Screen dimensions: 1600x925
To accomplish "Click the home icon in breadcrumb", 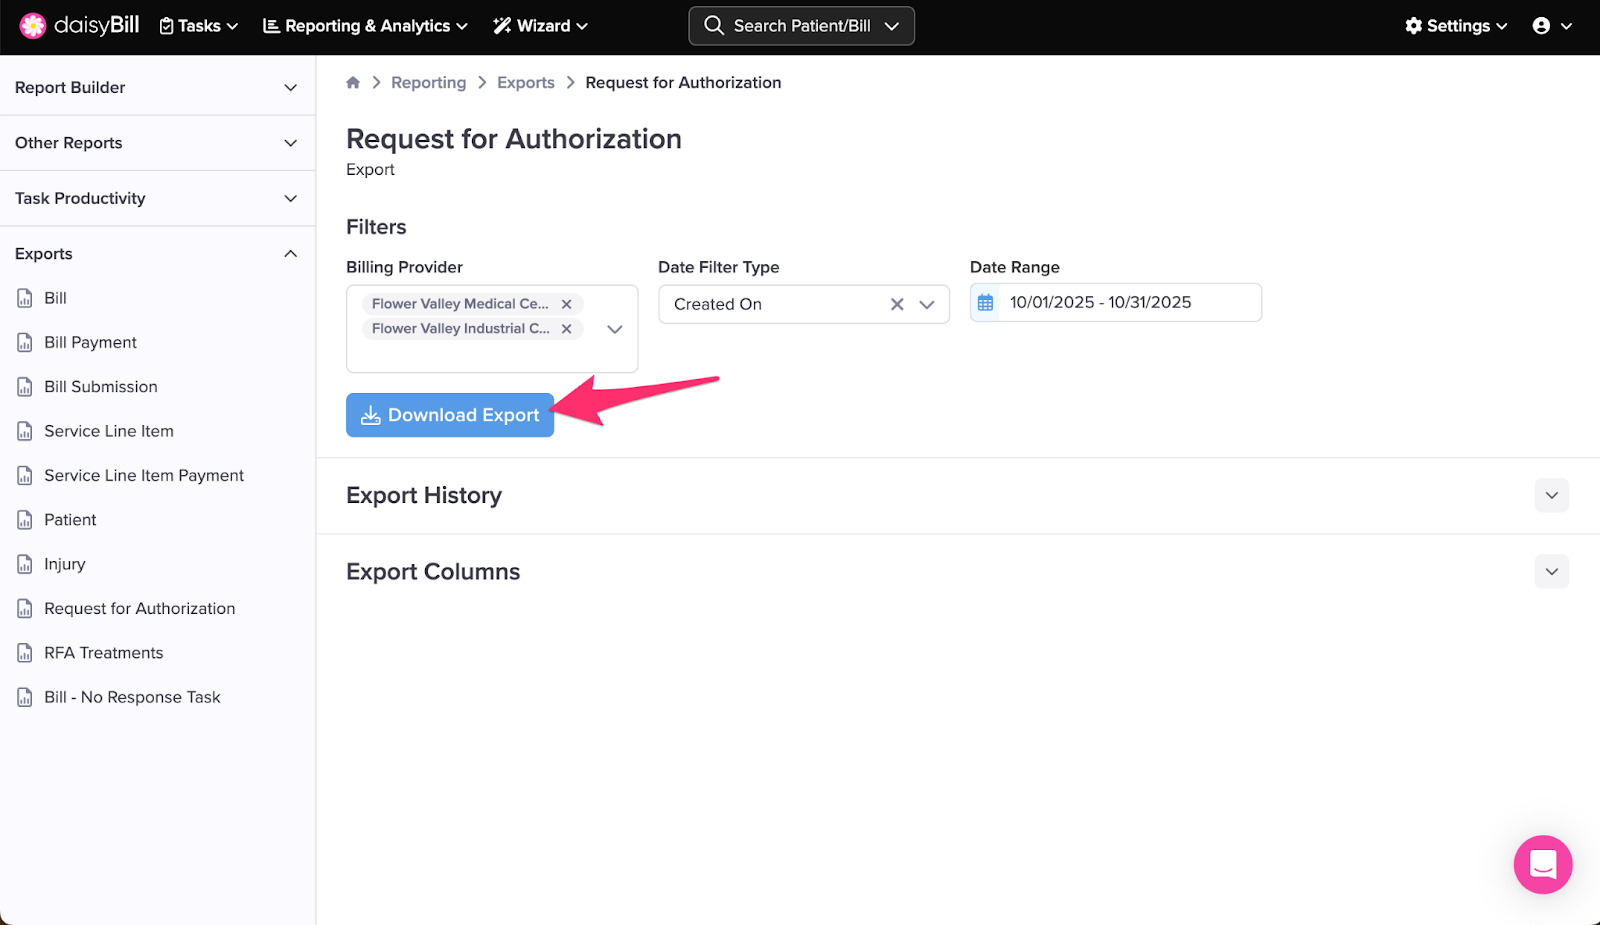I will click(353, 83).
